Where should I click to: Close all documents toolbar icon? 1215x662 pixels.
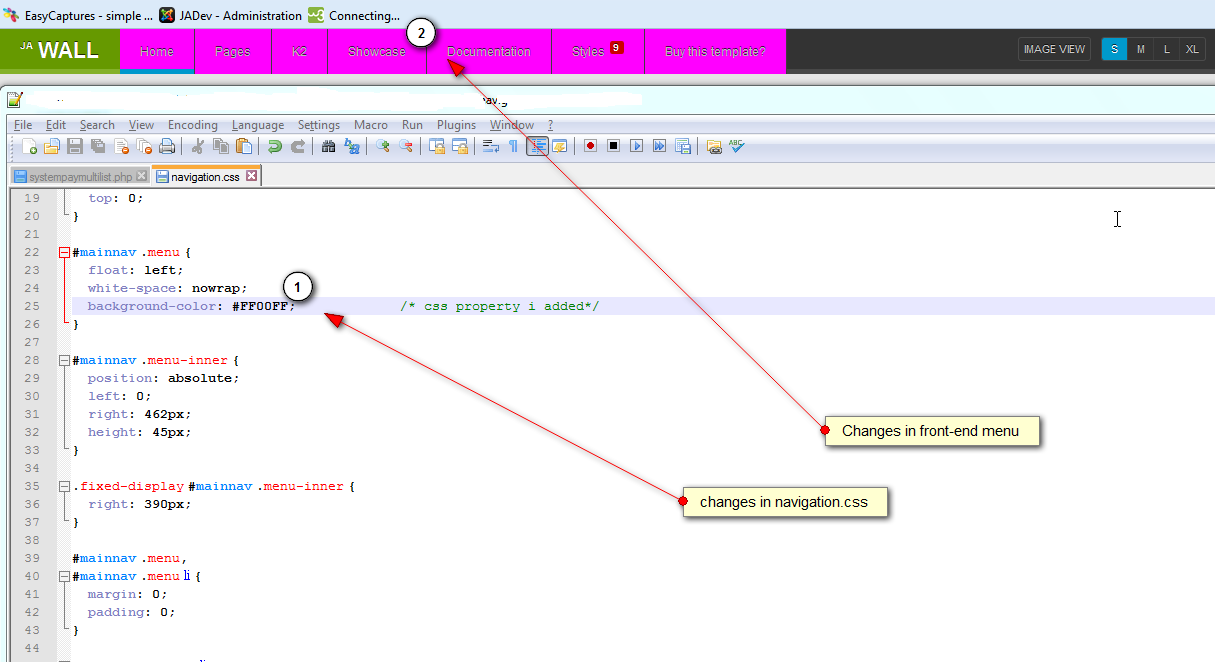[144, 146]
